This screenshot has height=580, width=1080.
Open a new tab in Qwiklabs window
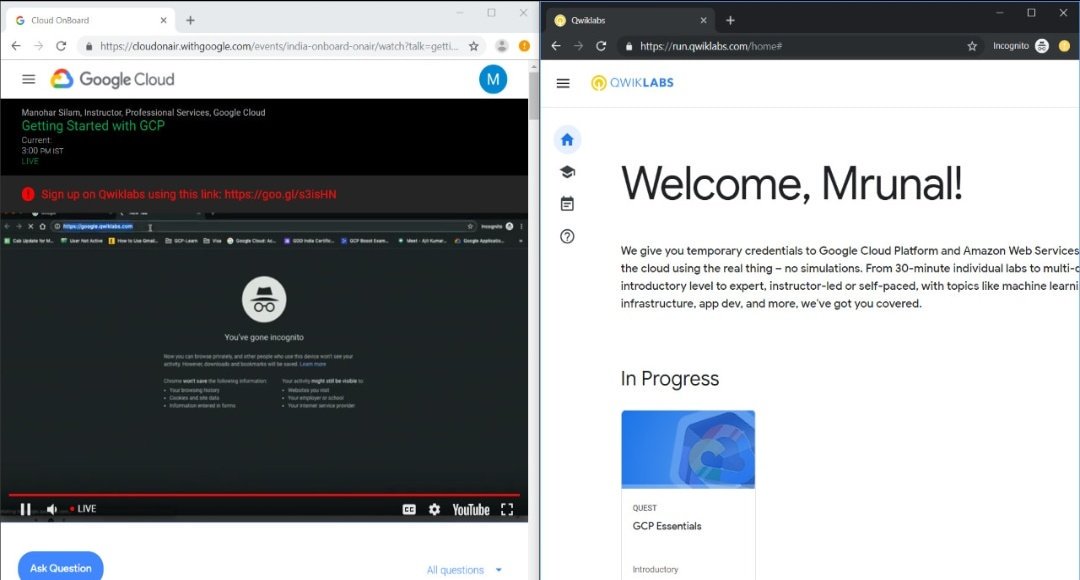click(x=730, y=21)
